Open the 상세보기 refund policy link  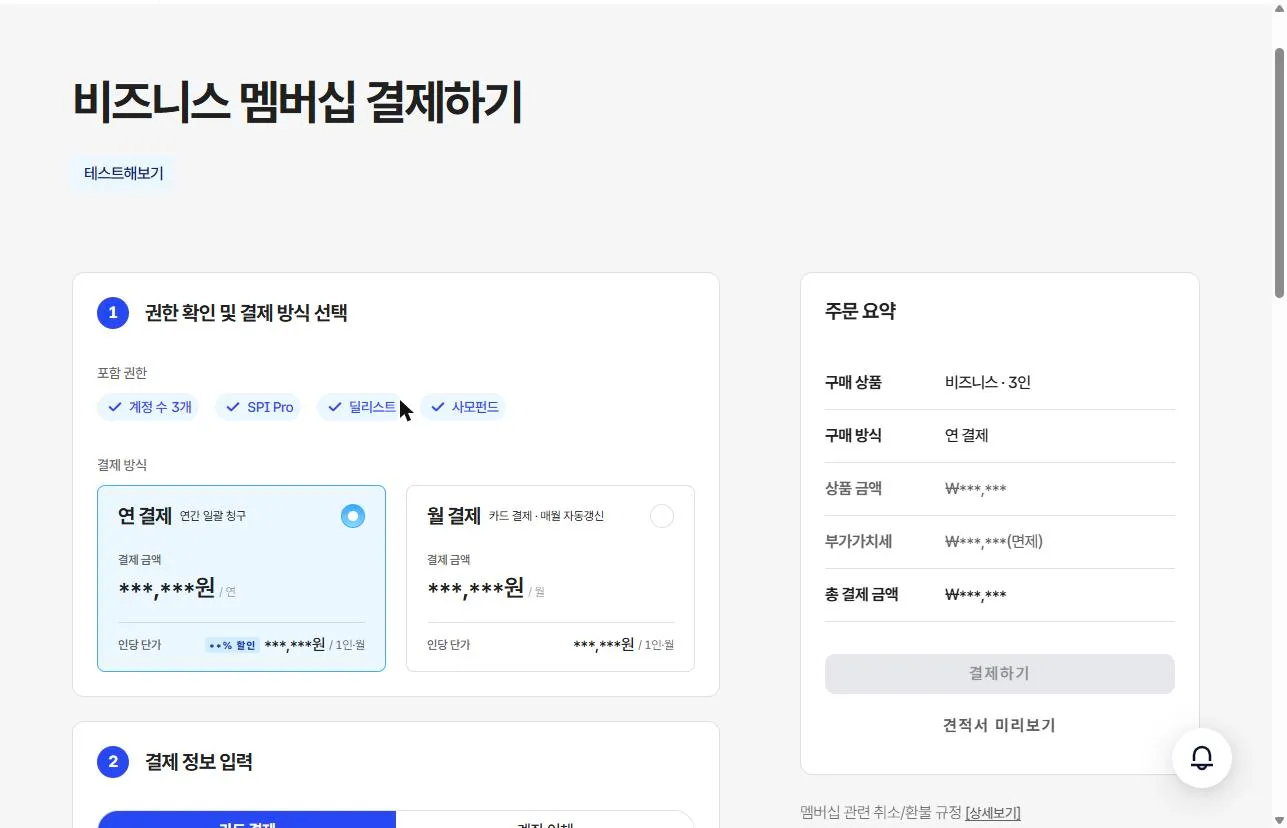[x=993, y=813]
